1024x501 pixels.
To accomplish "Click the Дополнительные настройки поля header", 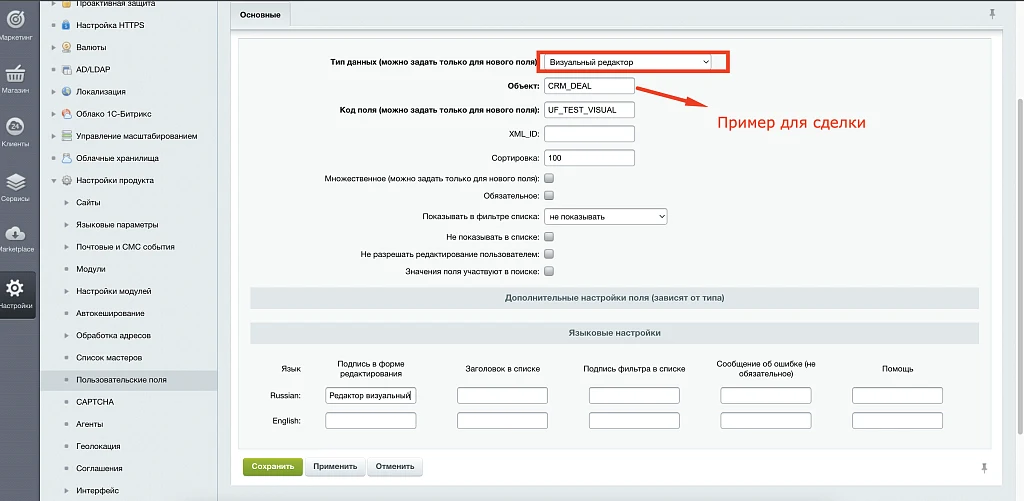I will pos(615,298).
